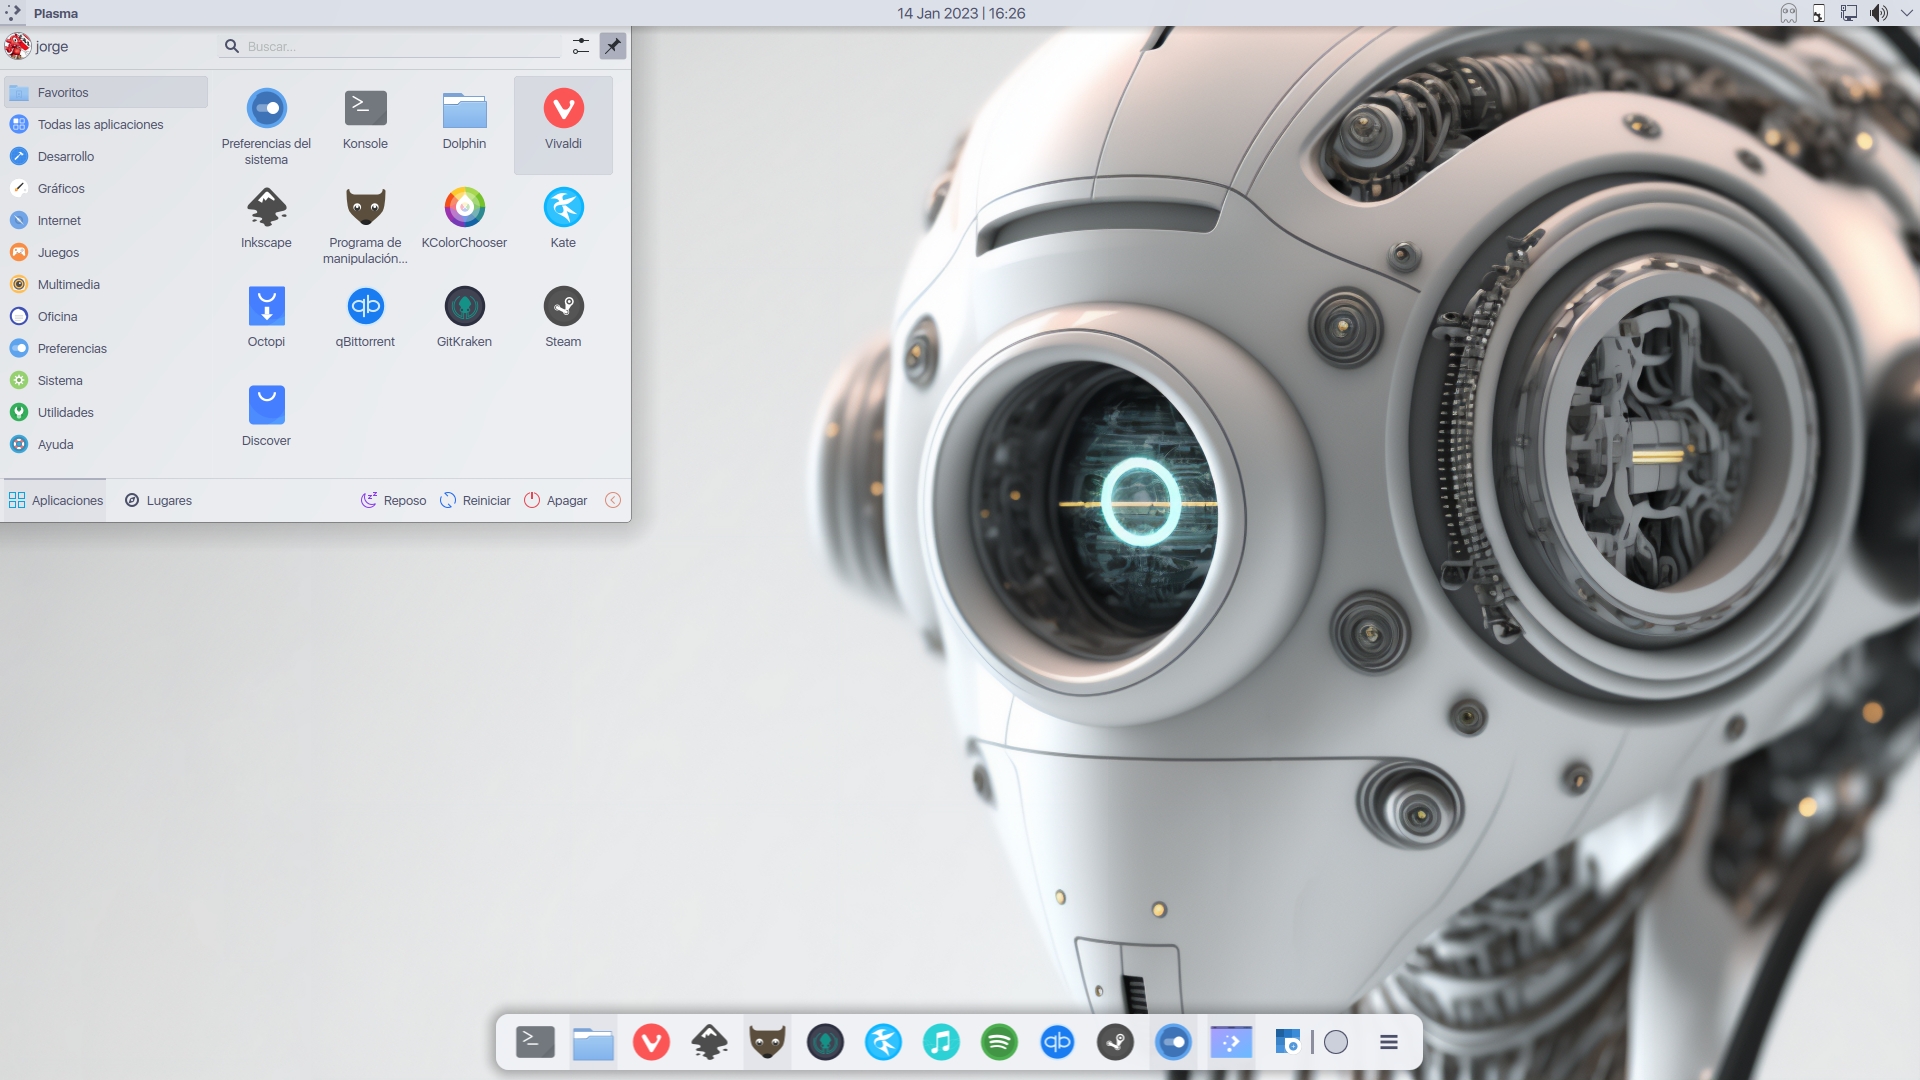Launch the Konsole terminal from the dock
This screenshot has height=1080, width=1920.
(535, 1042)
